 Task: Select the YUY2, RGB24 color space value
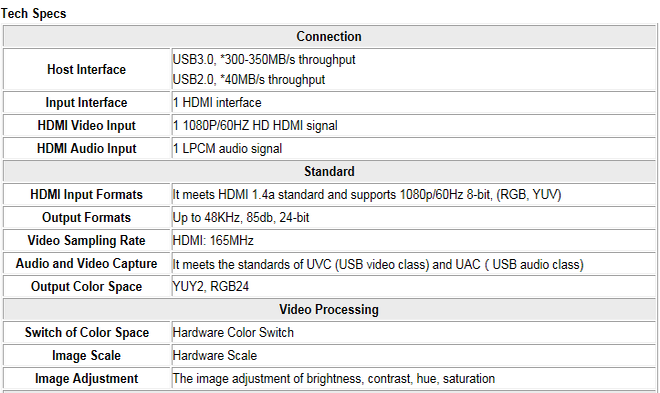pyautogui.click(x=211, y=287)
